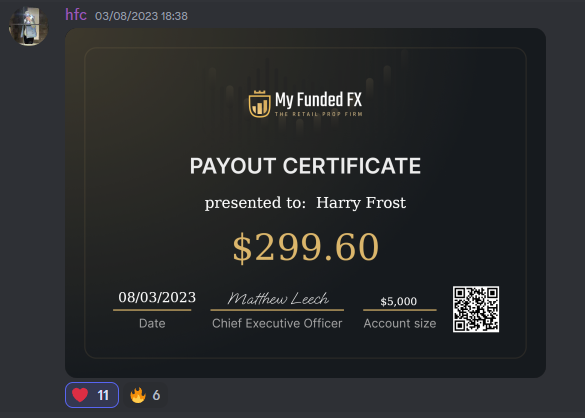The image size is (585, 418).
Task: Click the Chief Executive Officer label
Action: pos(277,323)
